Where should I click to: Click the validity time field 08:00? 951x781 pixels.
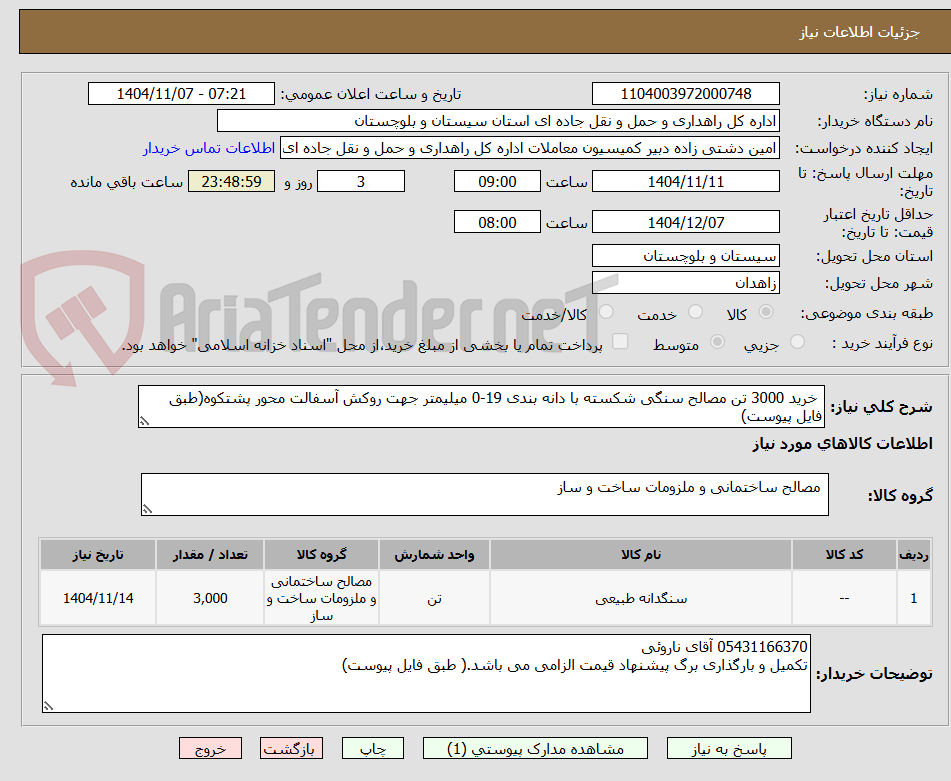click(x=497, y=222)
